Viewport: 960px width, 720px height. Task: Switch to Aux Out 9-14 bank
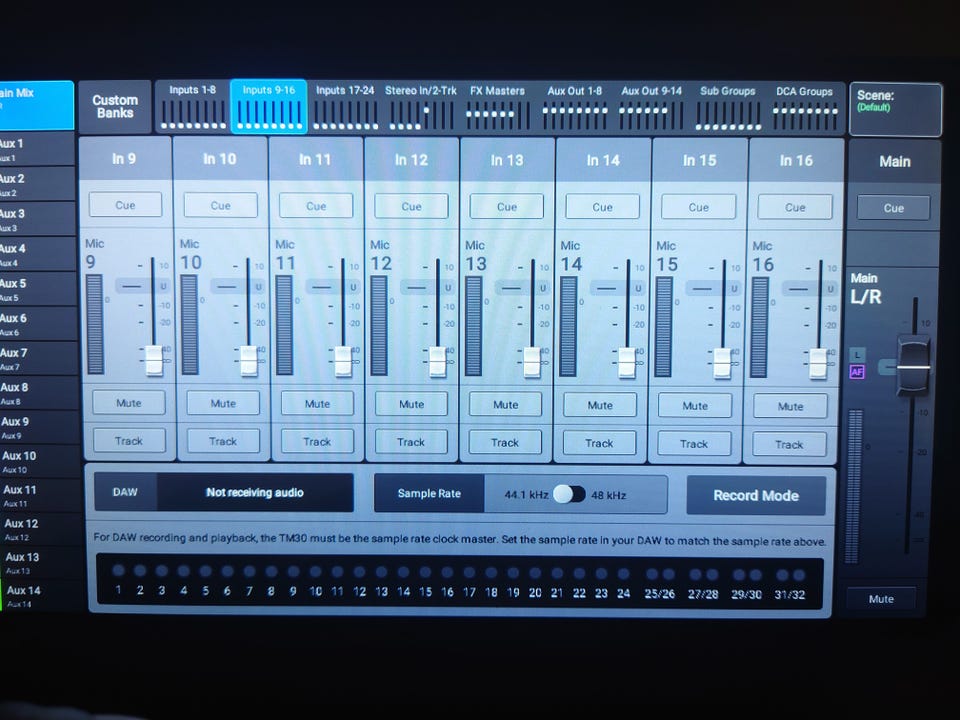click(651, 107)
